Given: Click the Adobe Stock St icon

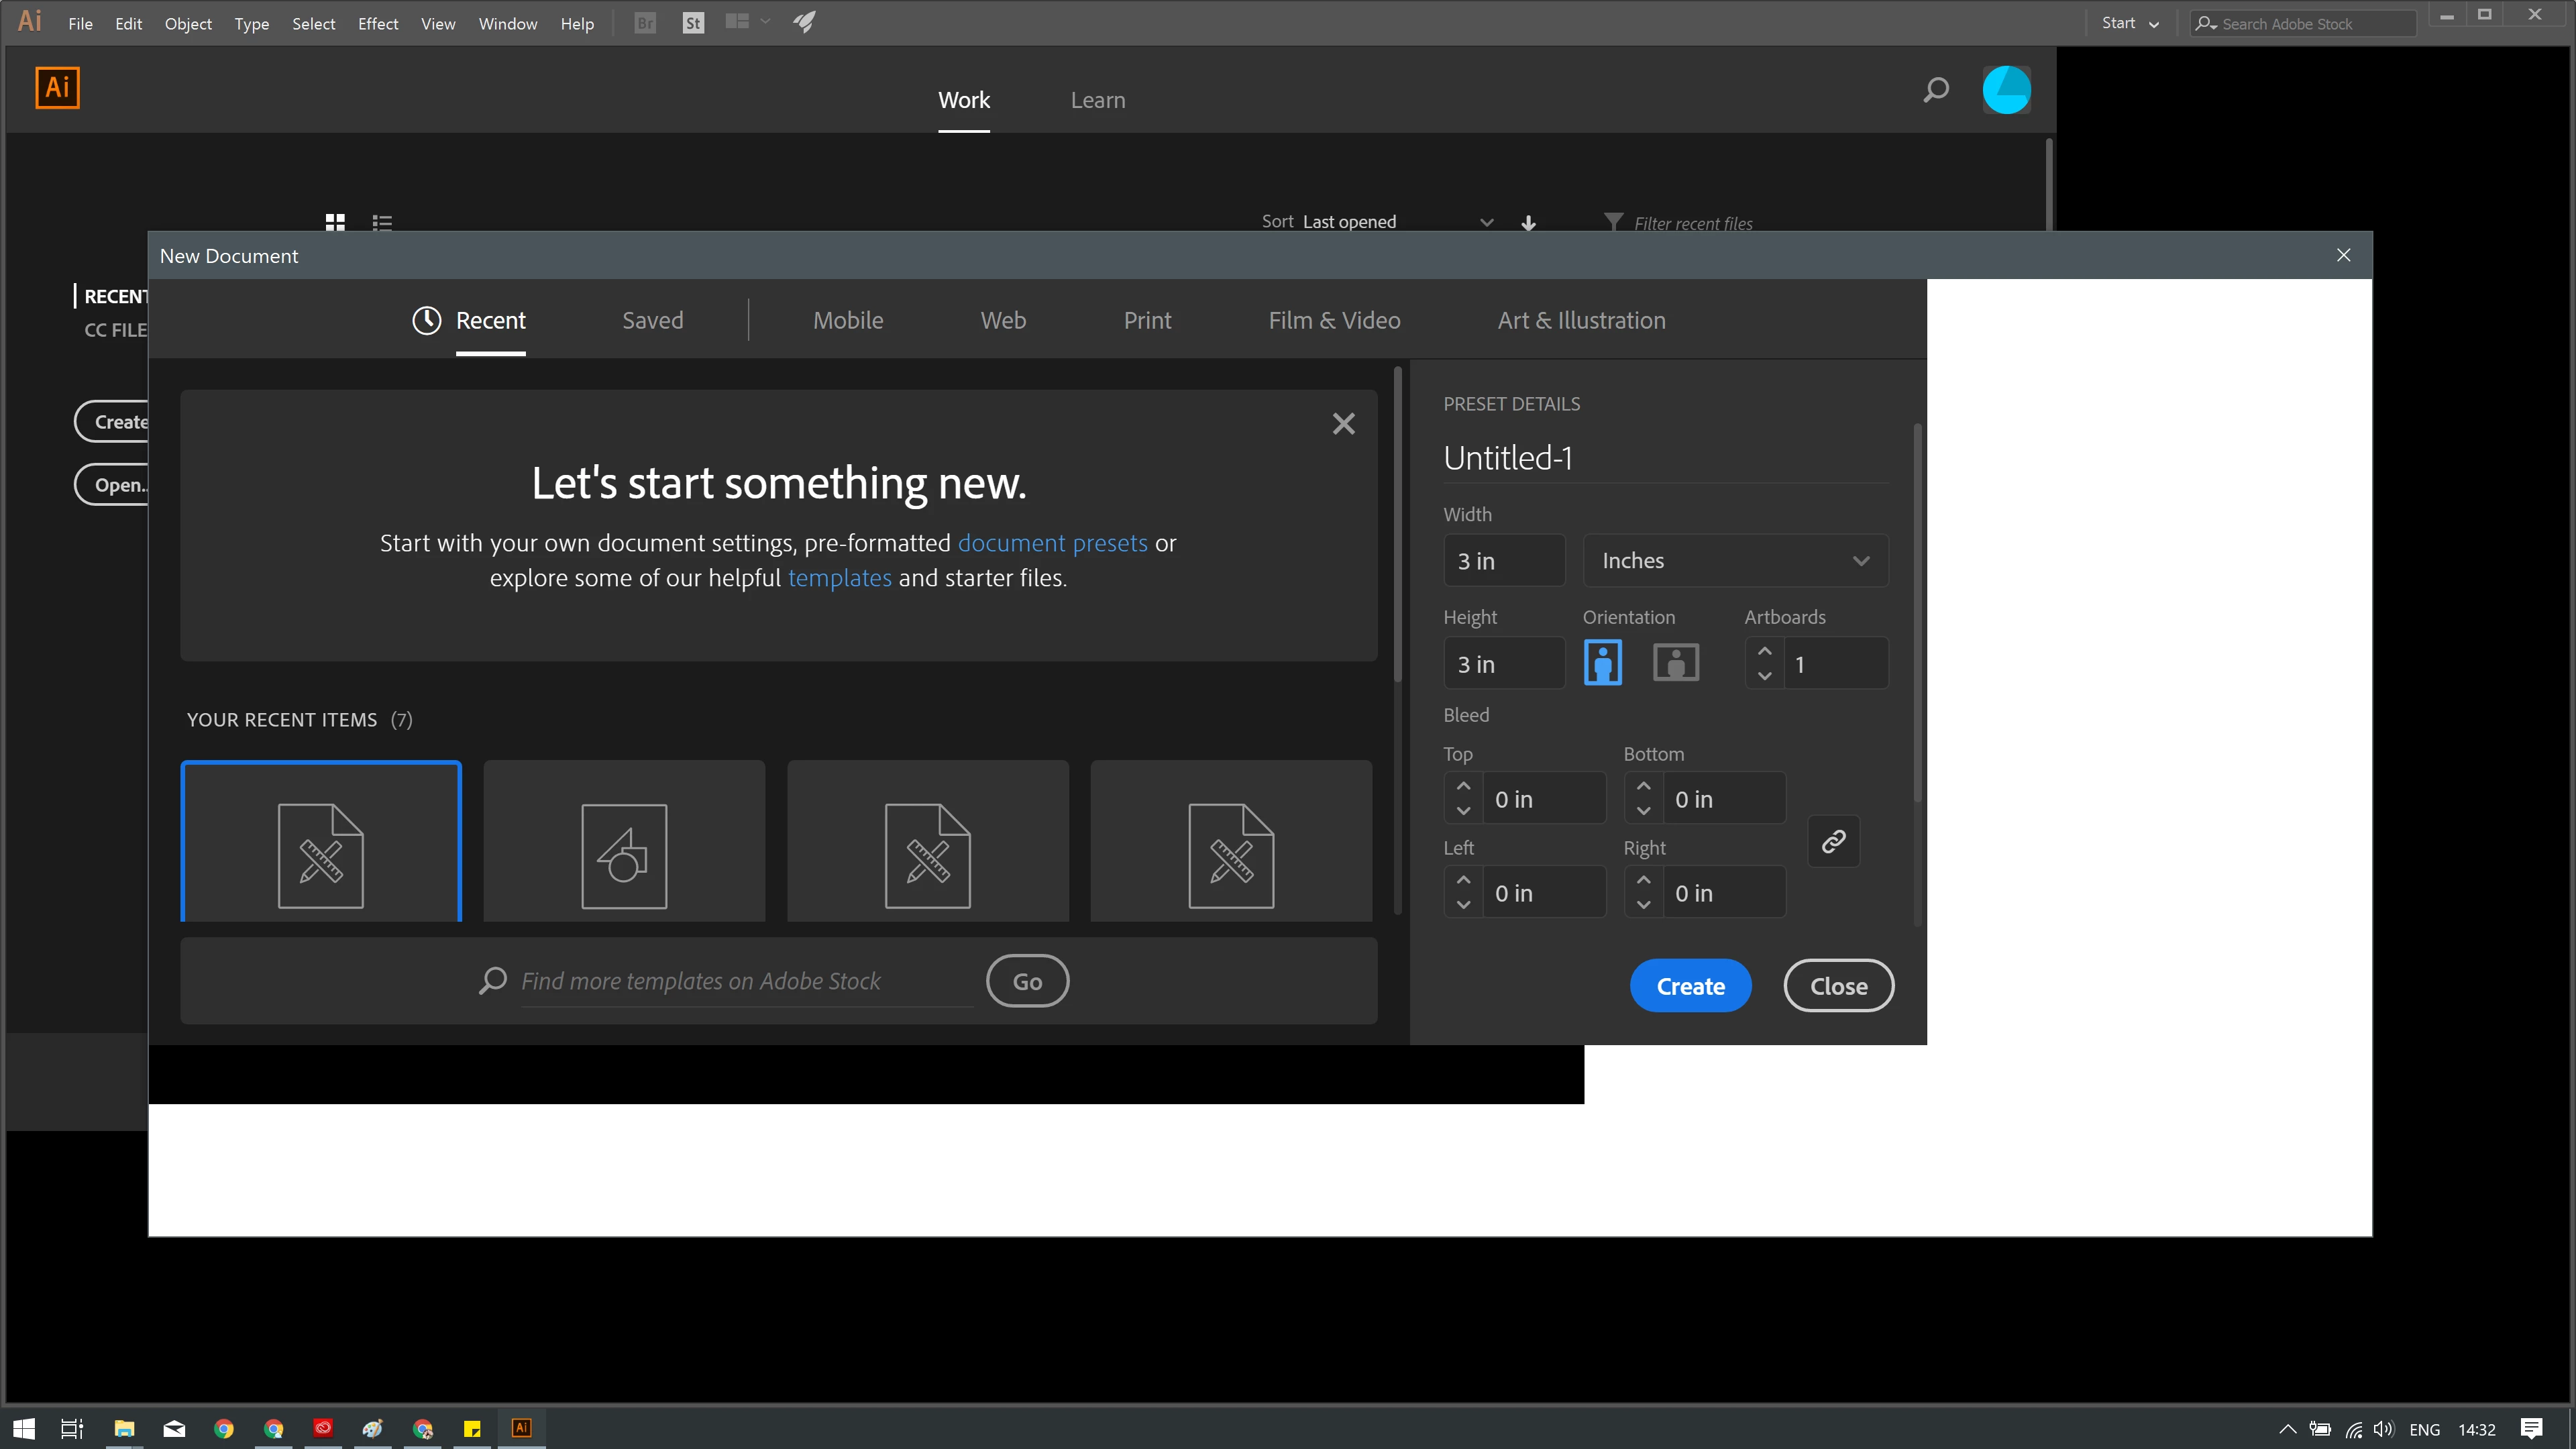Looking at the screenshot, I should click(693, 23).
